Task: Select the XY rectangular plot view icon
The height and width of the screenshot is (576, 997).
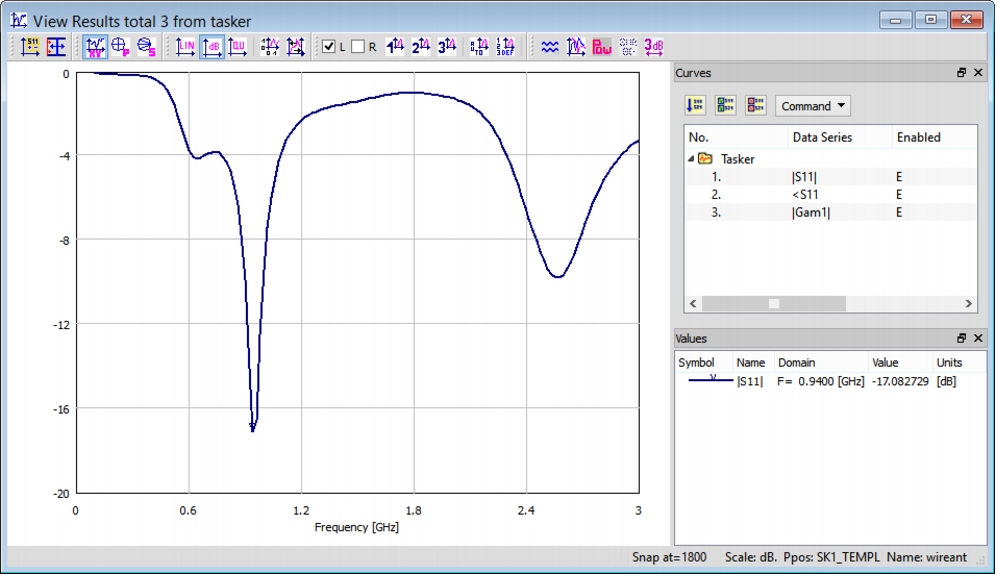Action: [x=95, y=46]
